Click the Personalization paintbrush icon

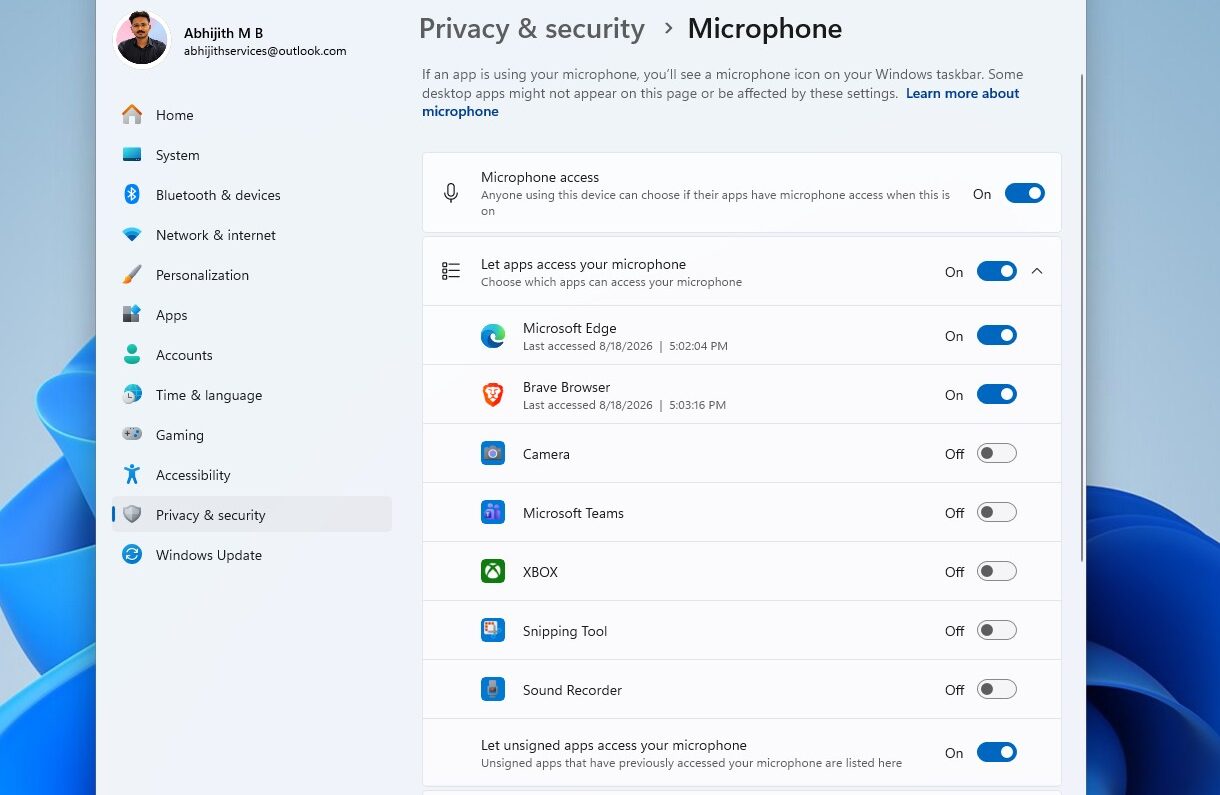pyautogui.click(x=132, y=275)
